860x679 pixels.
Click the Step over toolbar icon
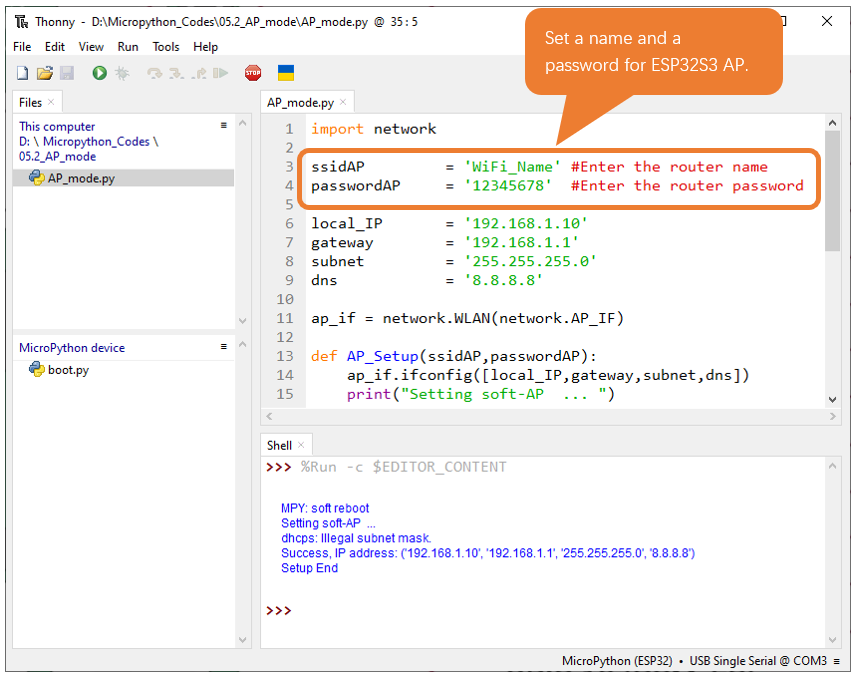155,73
